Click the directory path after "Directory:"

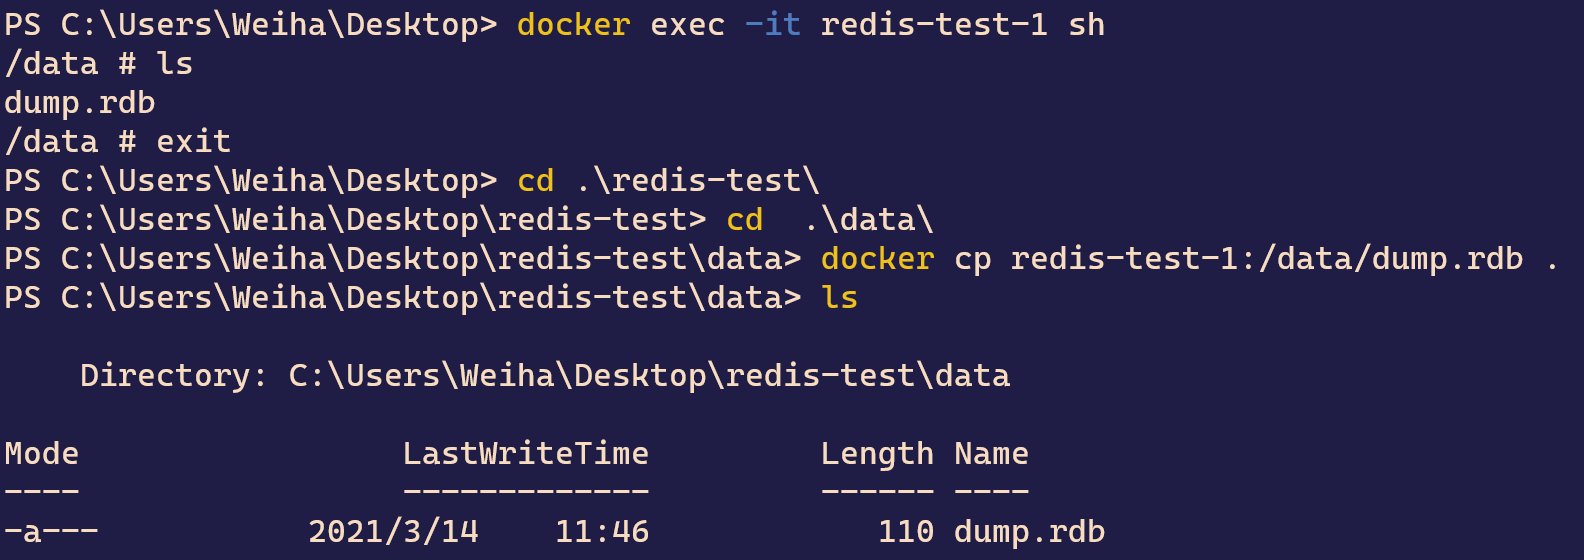click(649, 376)
